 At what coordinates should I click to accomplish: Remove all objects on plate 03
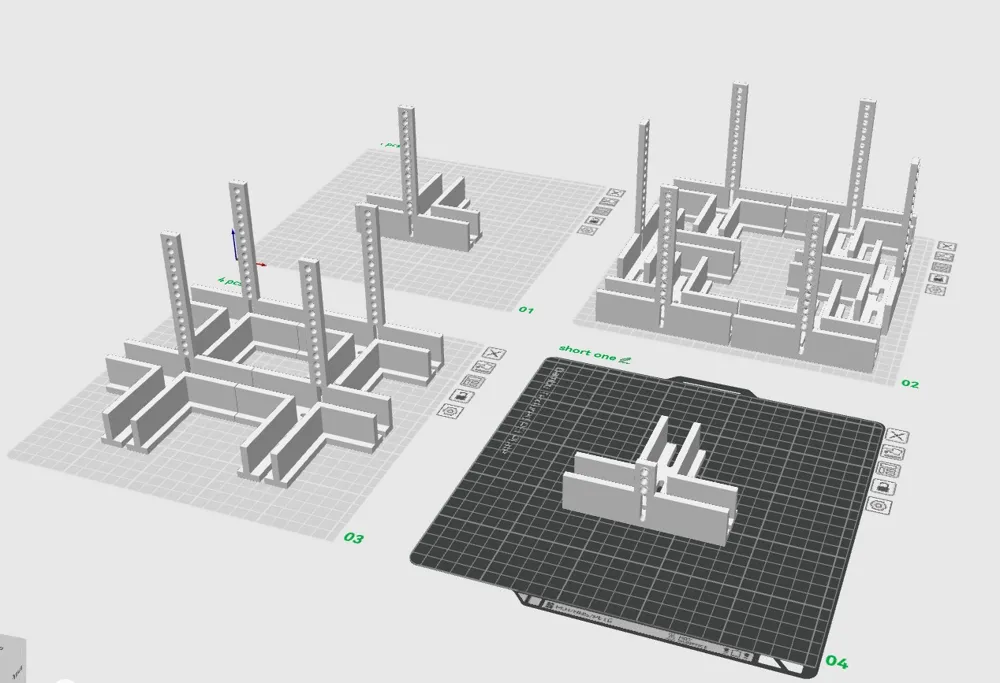494,354
